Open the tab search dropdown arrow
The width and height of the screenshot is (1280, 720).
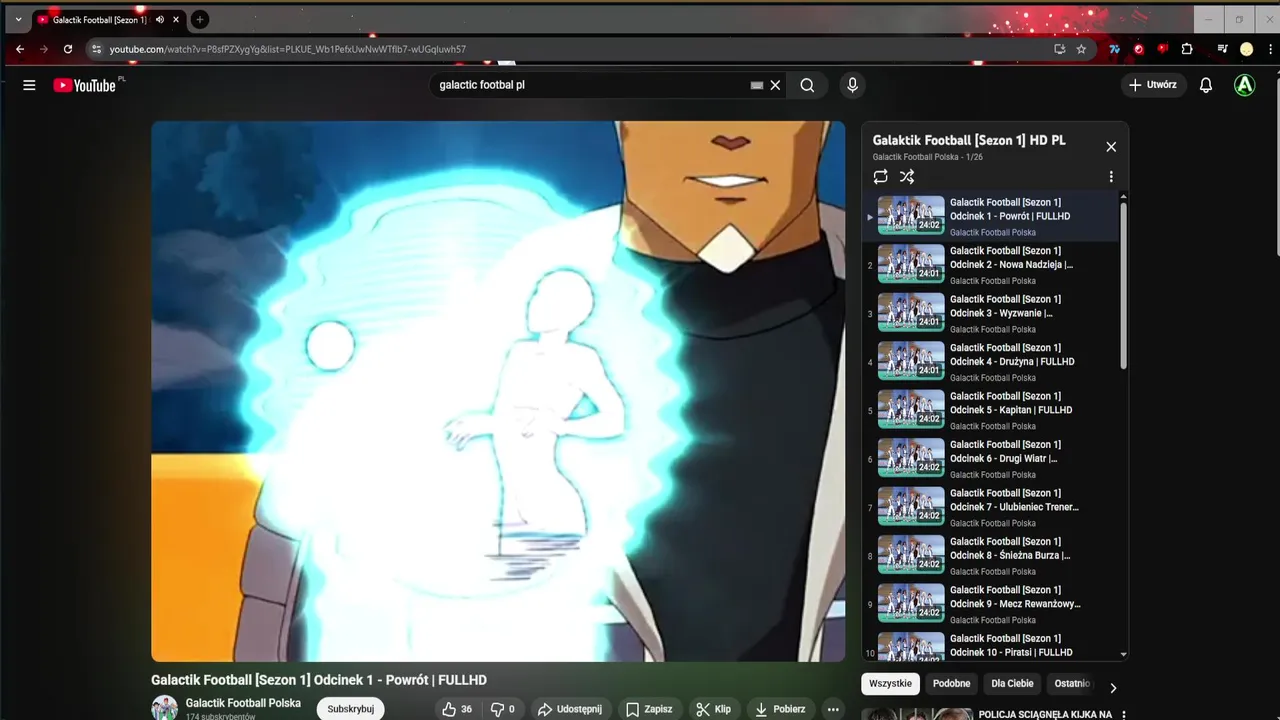coord(18,20)
